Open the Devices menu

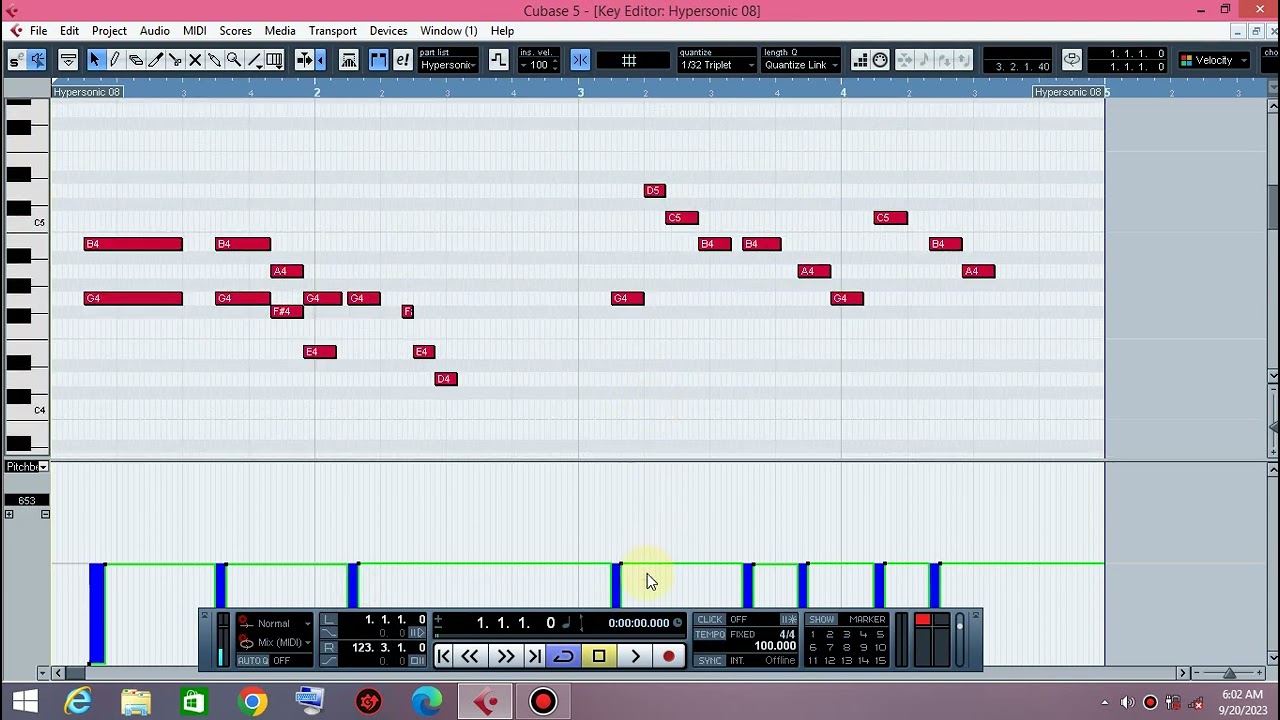(x=388, y=31)
